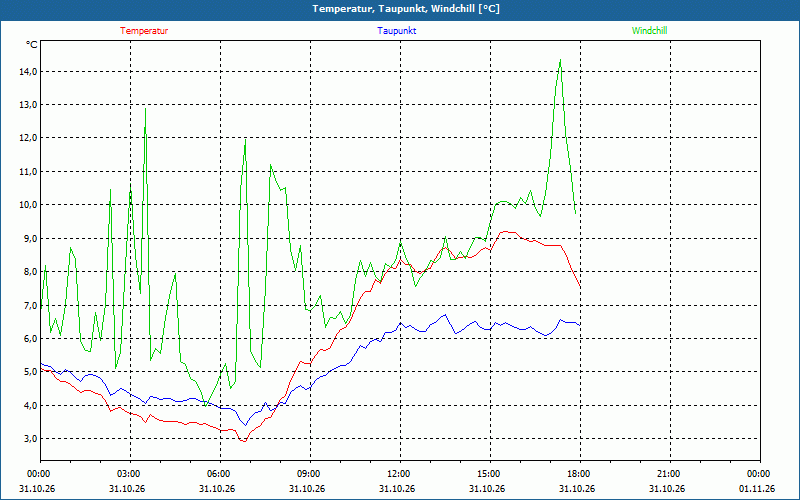Click the 9,0 y-axis value
Viewport: 800px width, 500px height.
pyautogui.click(x=30, y=238)
